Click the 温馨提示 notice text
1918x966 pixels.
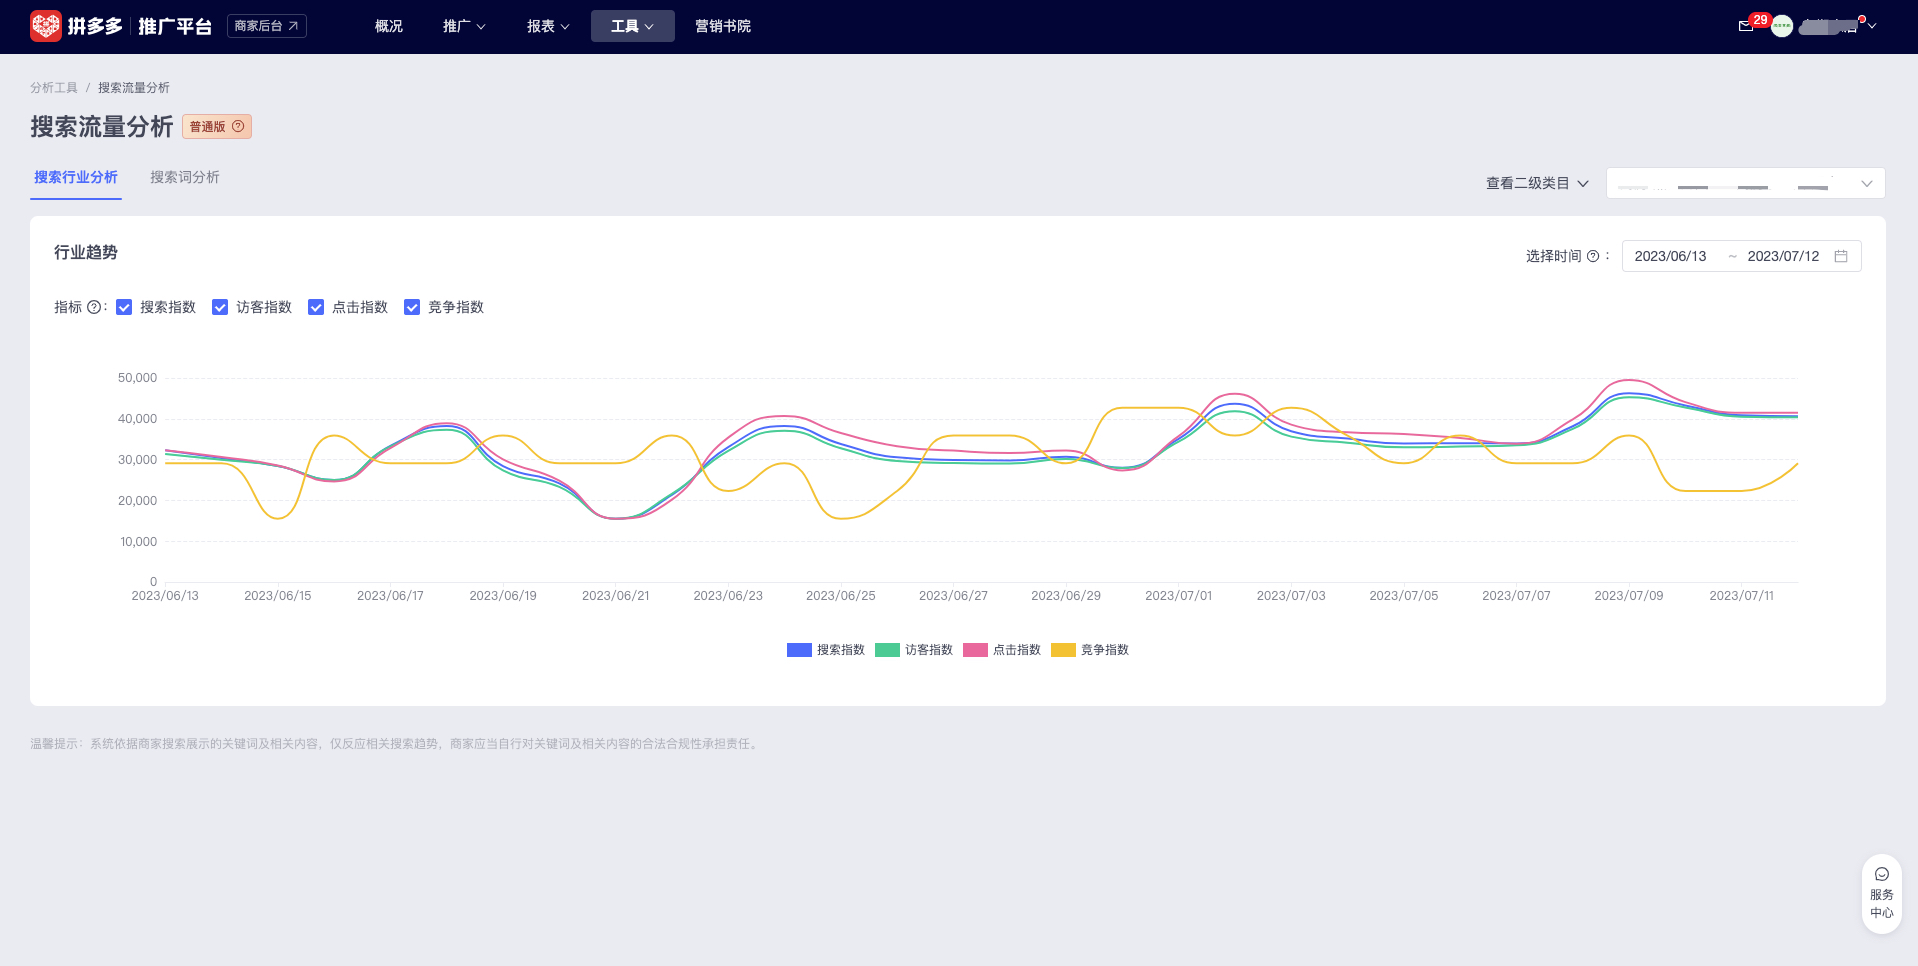[395, 744]
